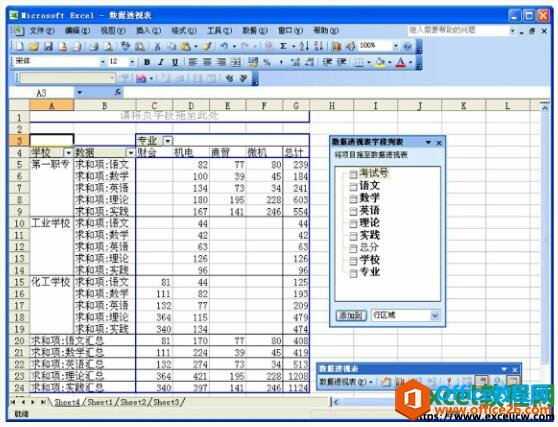
Task: Open the 学校 field filter dropdown
Action: coord(68,153)
